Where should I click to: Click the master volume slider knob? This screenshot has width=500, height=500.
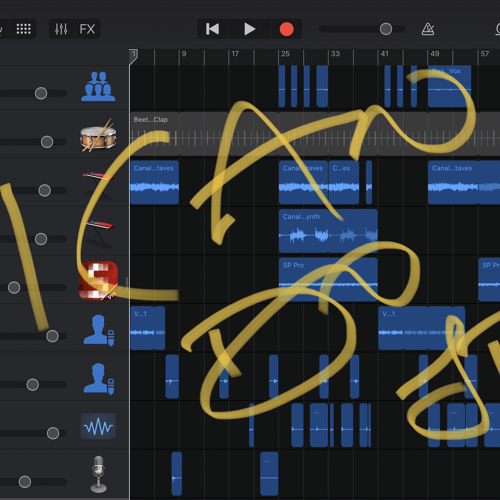click(x=386, y=29)
